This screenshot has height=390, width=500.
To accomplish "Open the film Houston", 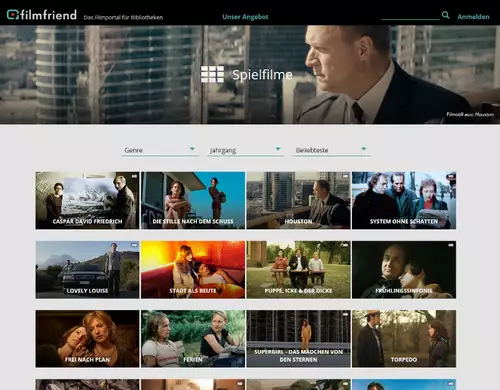I will (298, 200).
